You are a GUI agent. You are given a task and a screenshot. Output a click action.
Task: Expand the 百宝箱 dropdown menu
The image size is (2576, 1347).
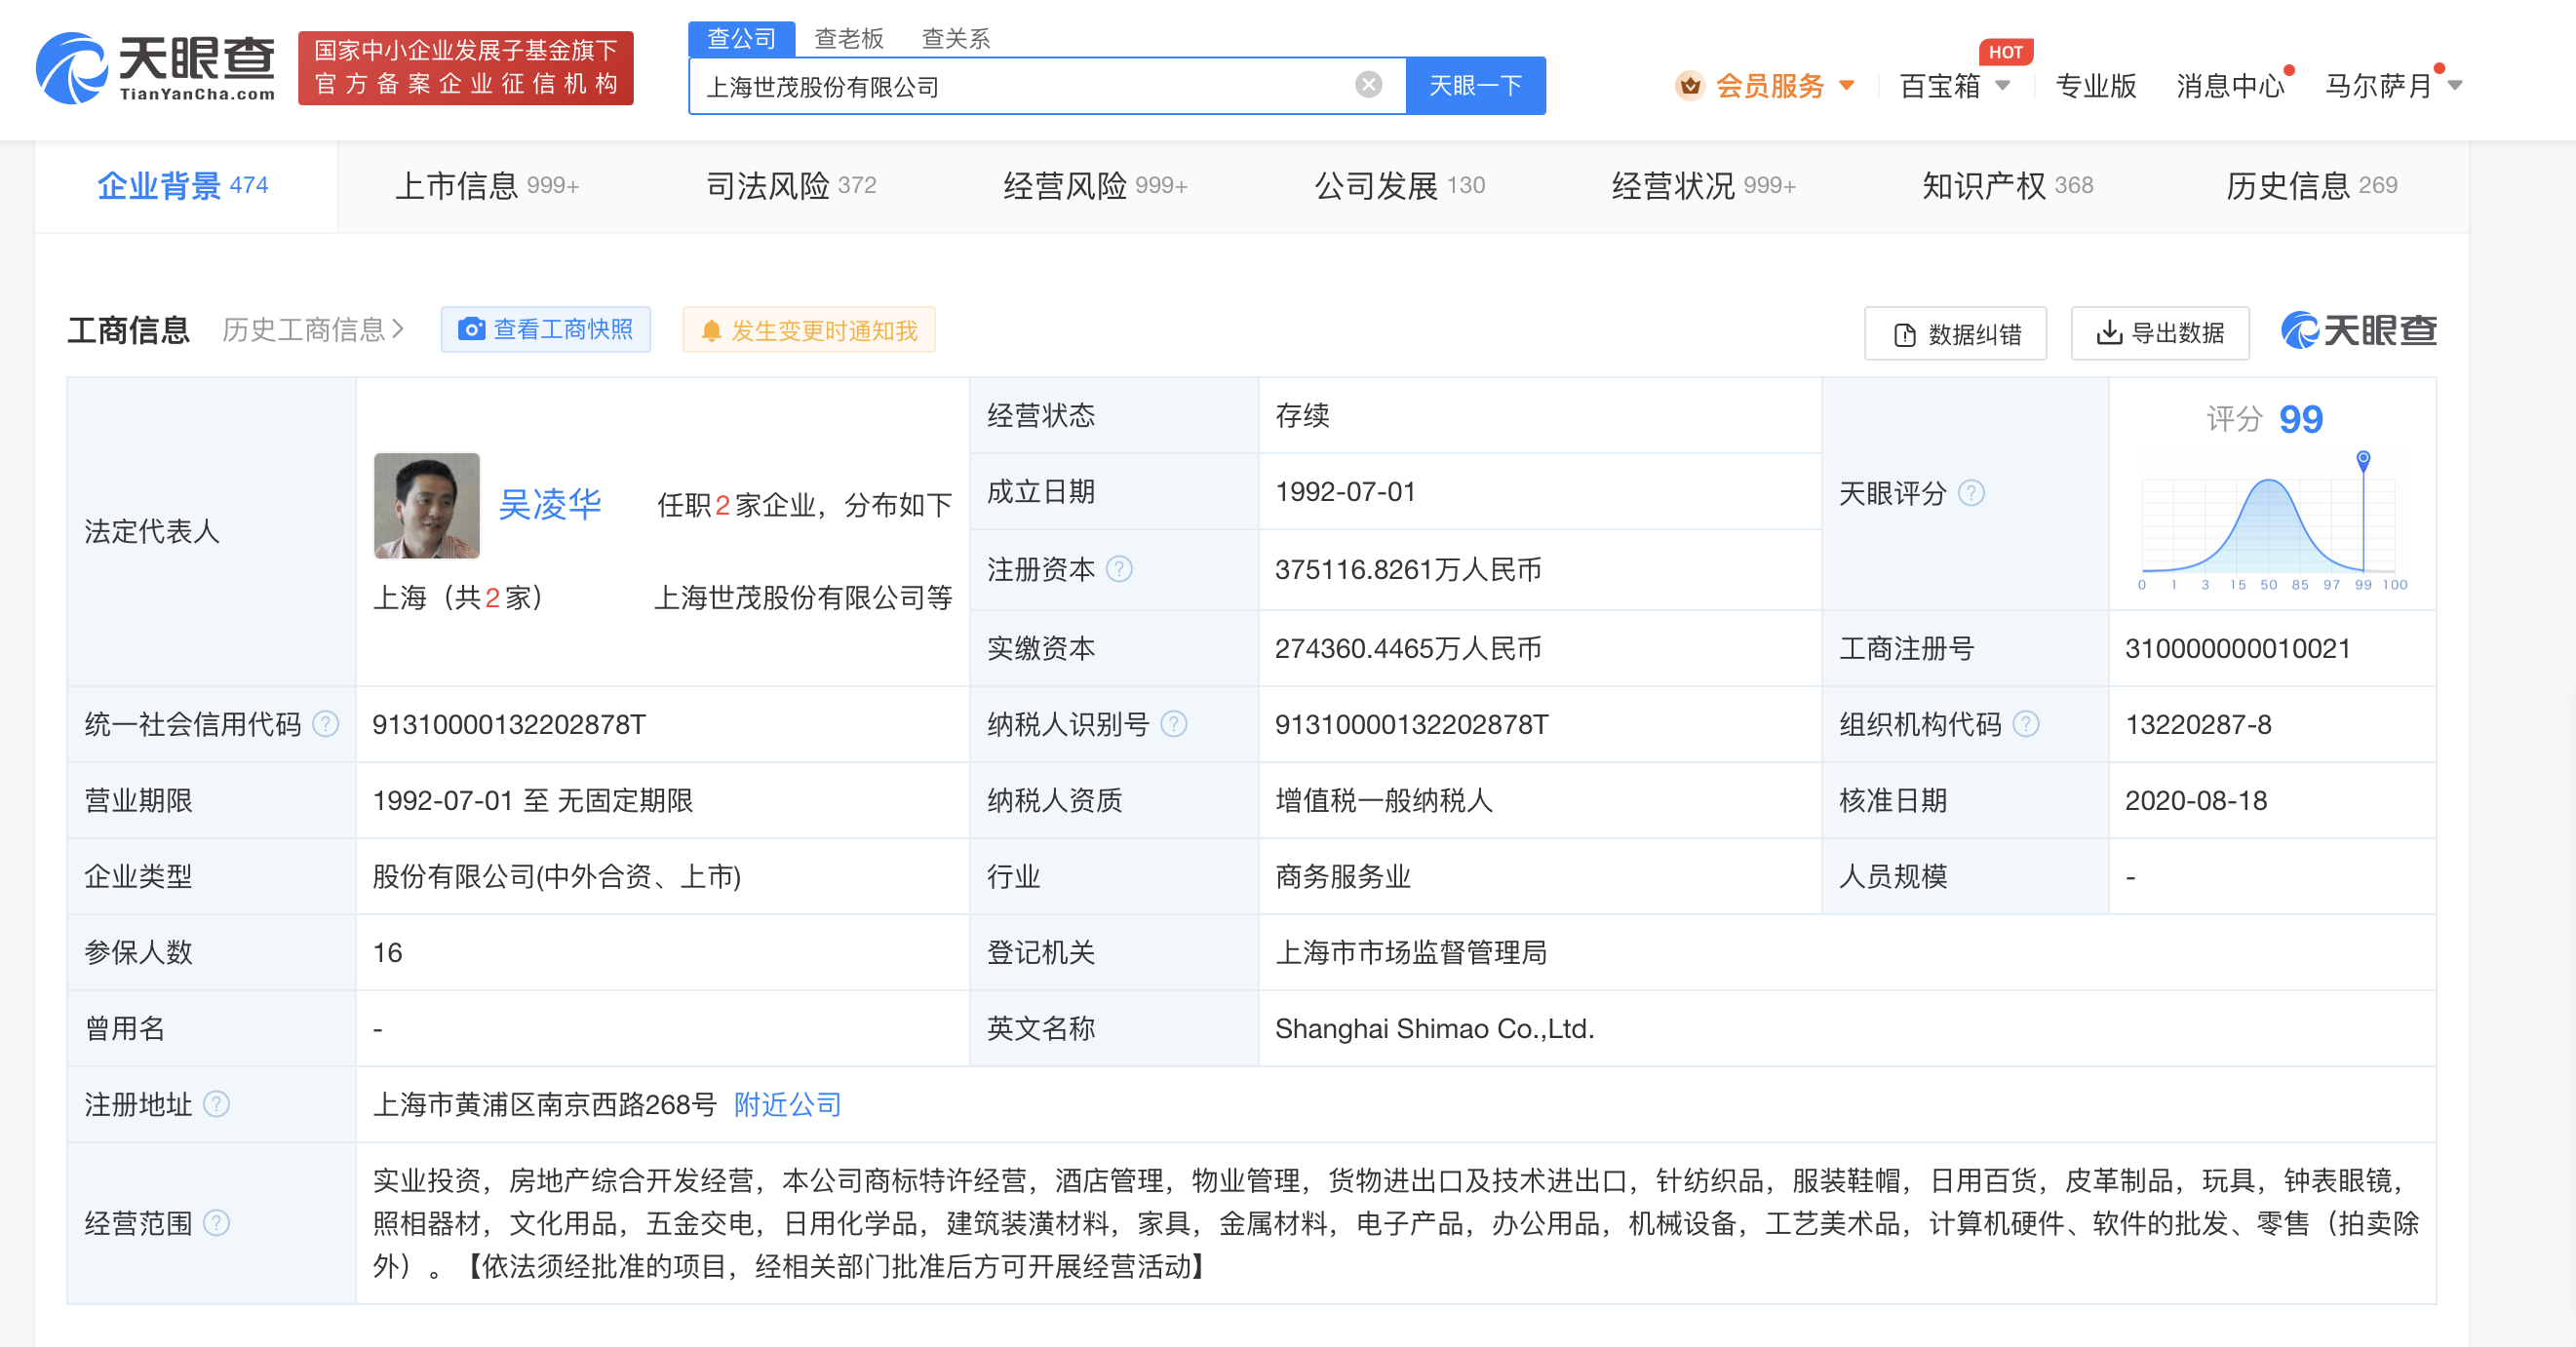click(x=2002, y=86)
